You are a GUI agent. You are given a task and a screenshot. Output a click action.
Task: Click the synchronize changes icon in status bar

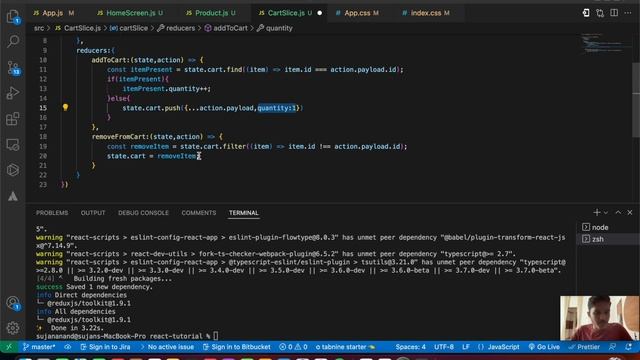pos(68,347)
